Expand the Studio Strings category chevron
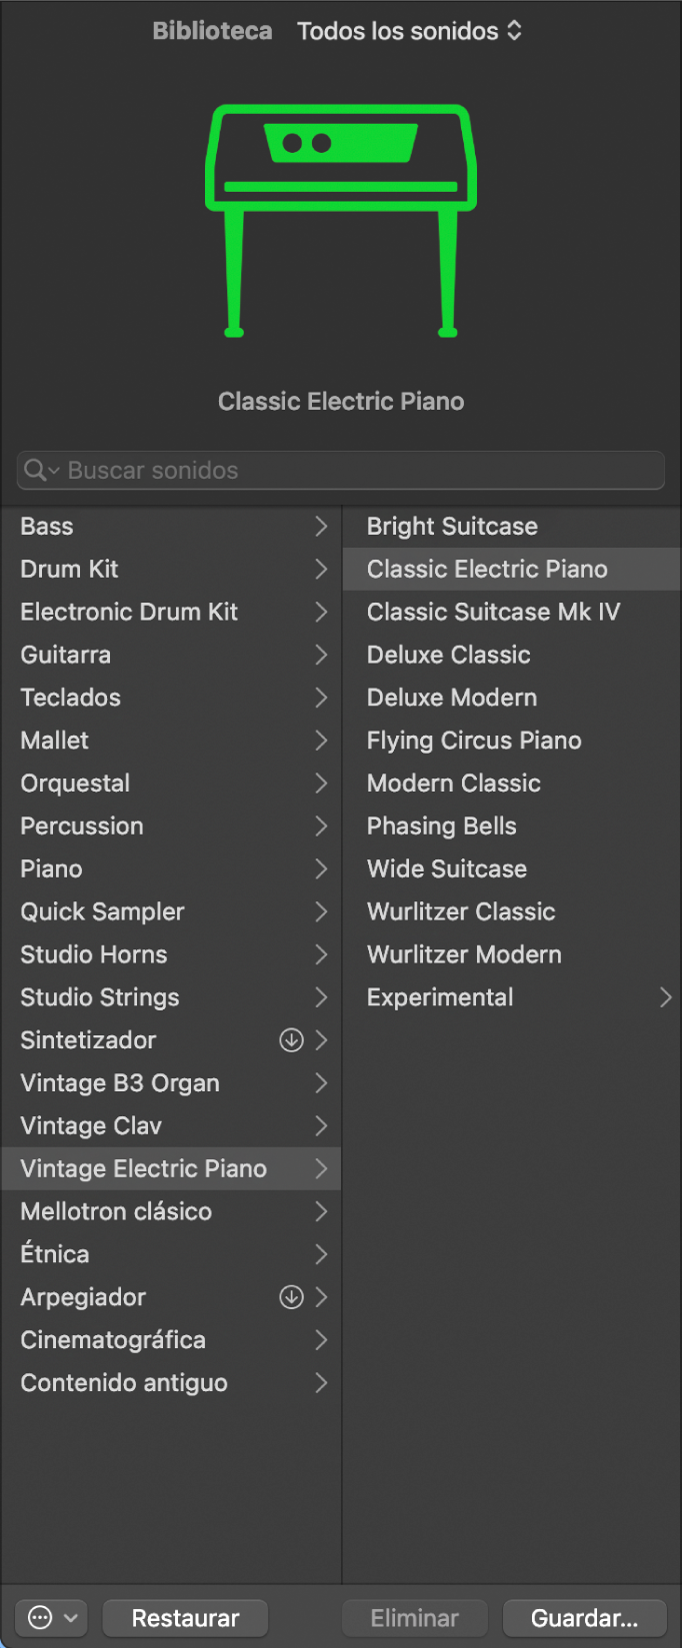This screenshot has height=1649, width=684. (x=321, y=997)
